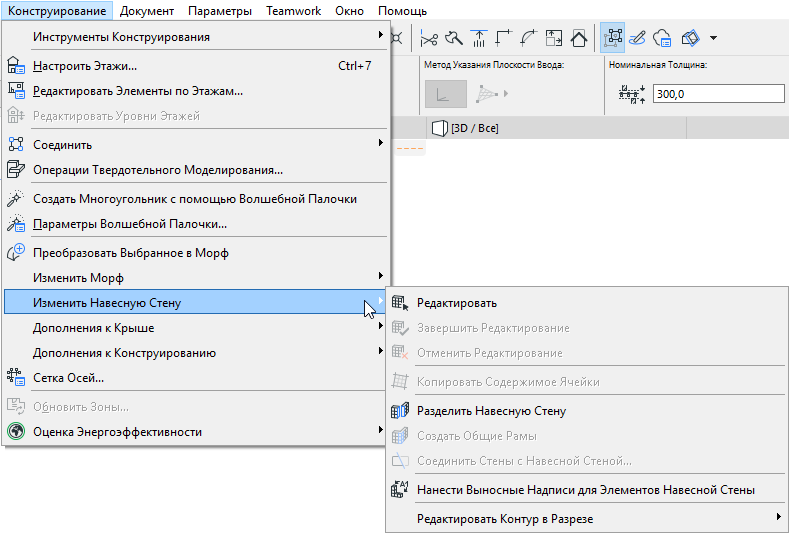Close the Конструирование menu via its title
Viewport: 789px width, 533px height.
pos(57,11)
